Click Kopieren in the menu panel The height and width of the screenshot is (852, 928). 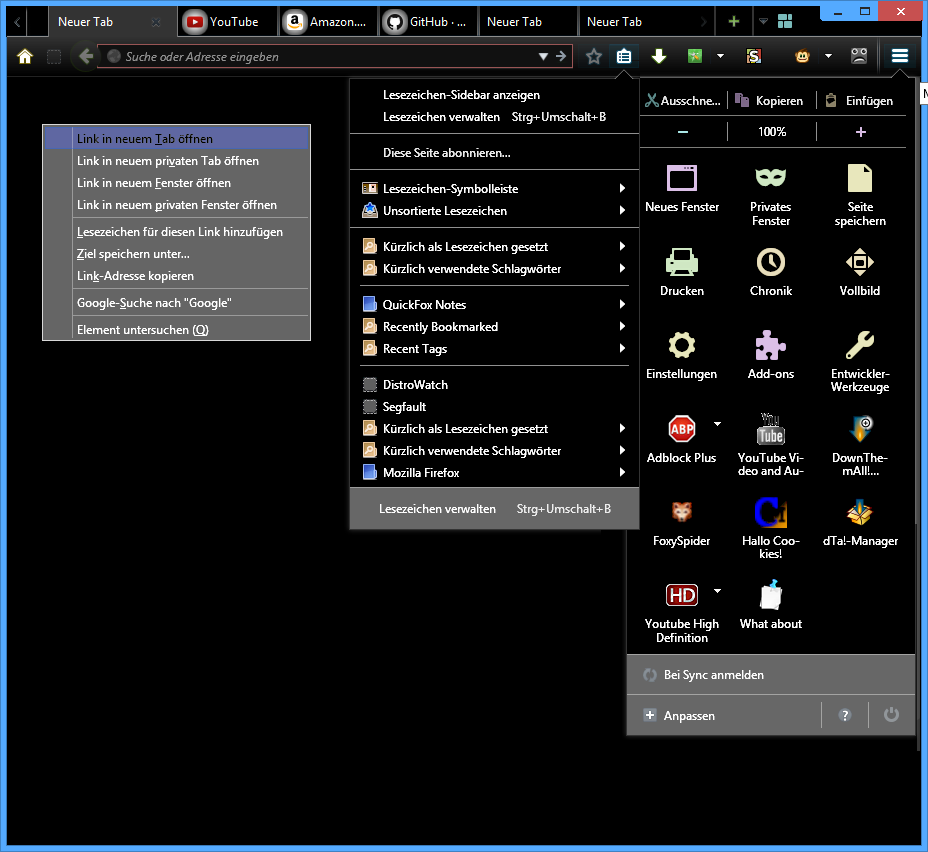click(771, 101)
